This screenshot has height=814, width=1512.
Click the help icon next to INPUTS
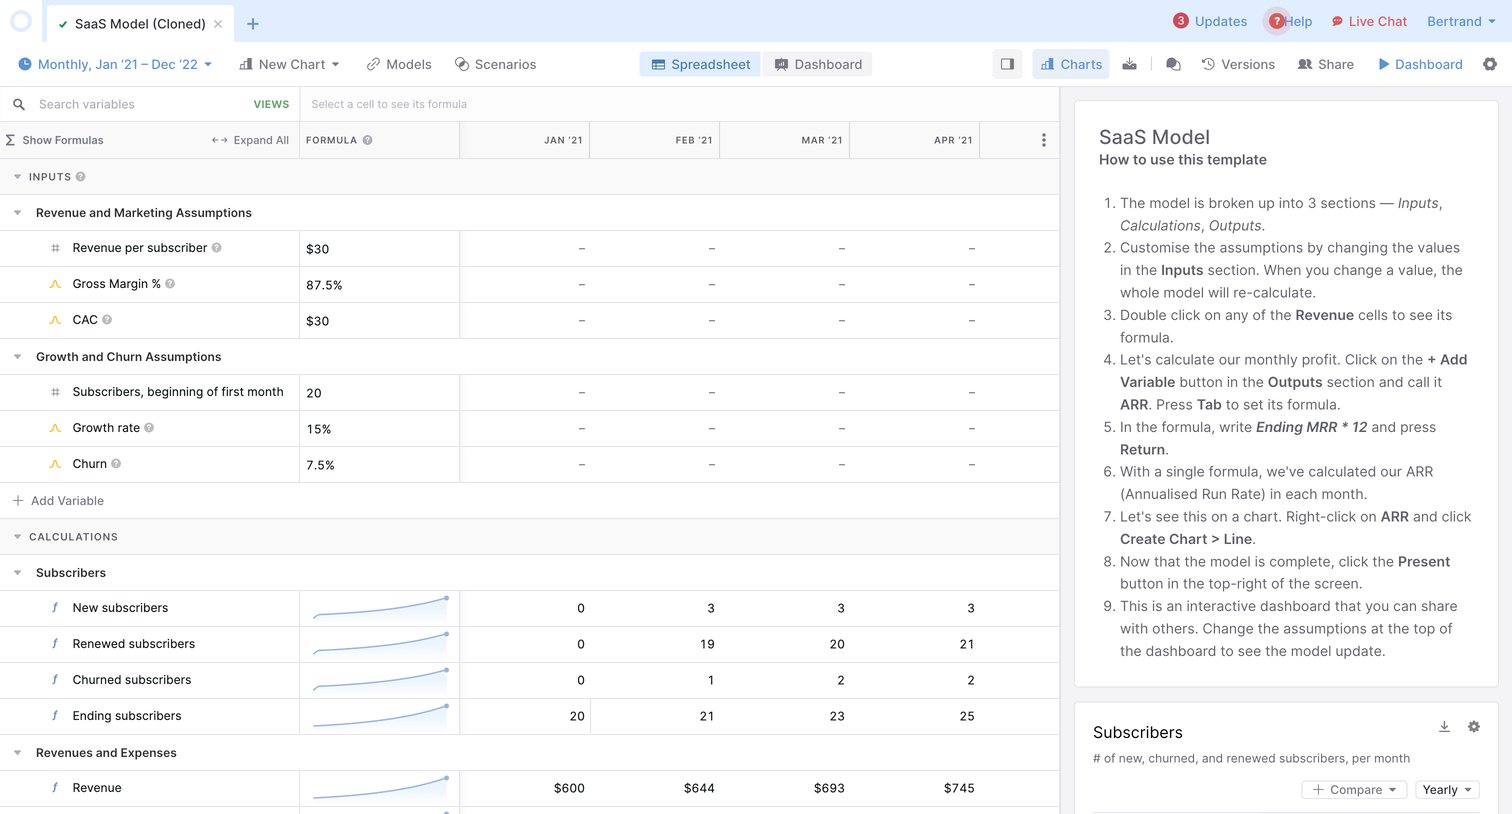point(81,177)
